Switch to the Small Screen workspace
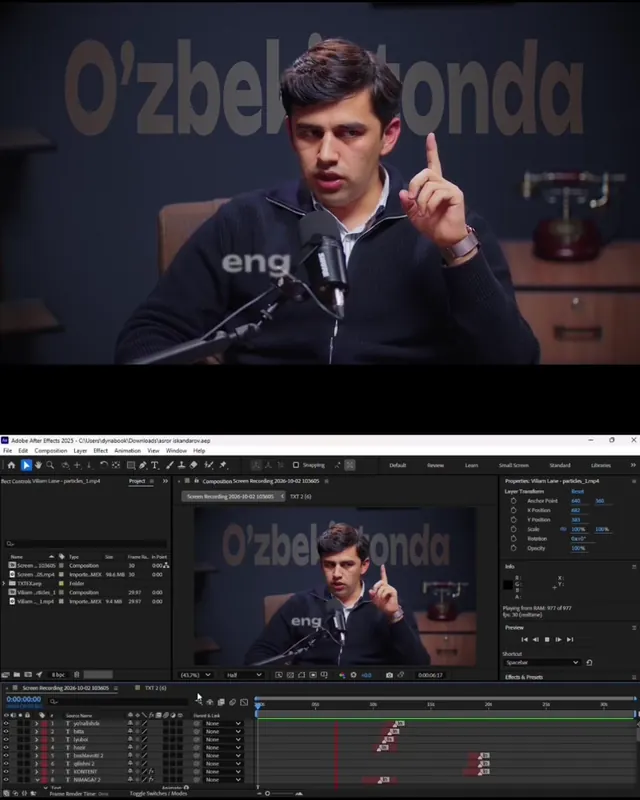This screenshot has height=800, width=640. [x=513, y=465]
